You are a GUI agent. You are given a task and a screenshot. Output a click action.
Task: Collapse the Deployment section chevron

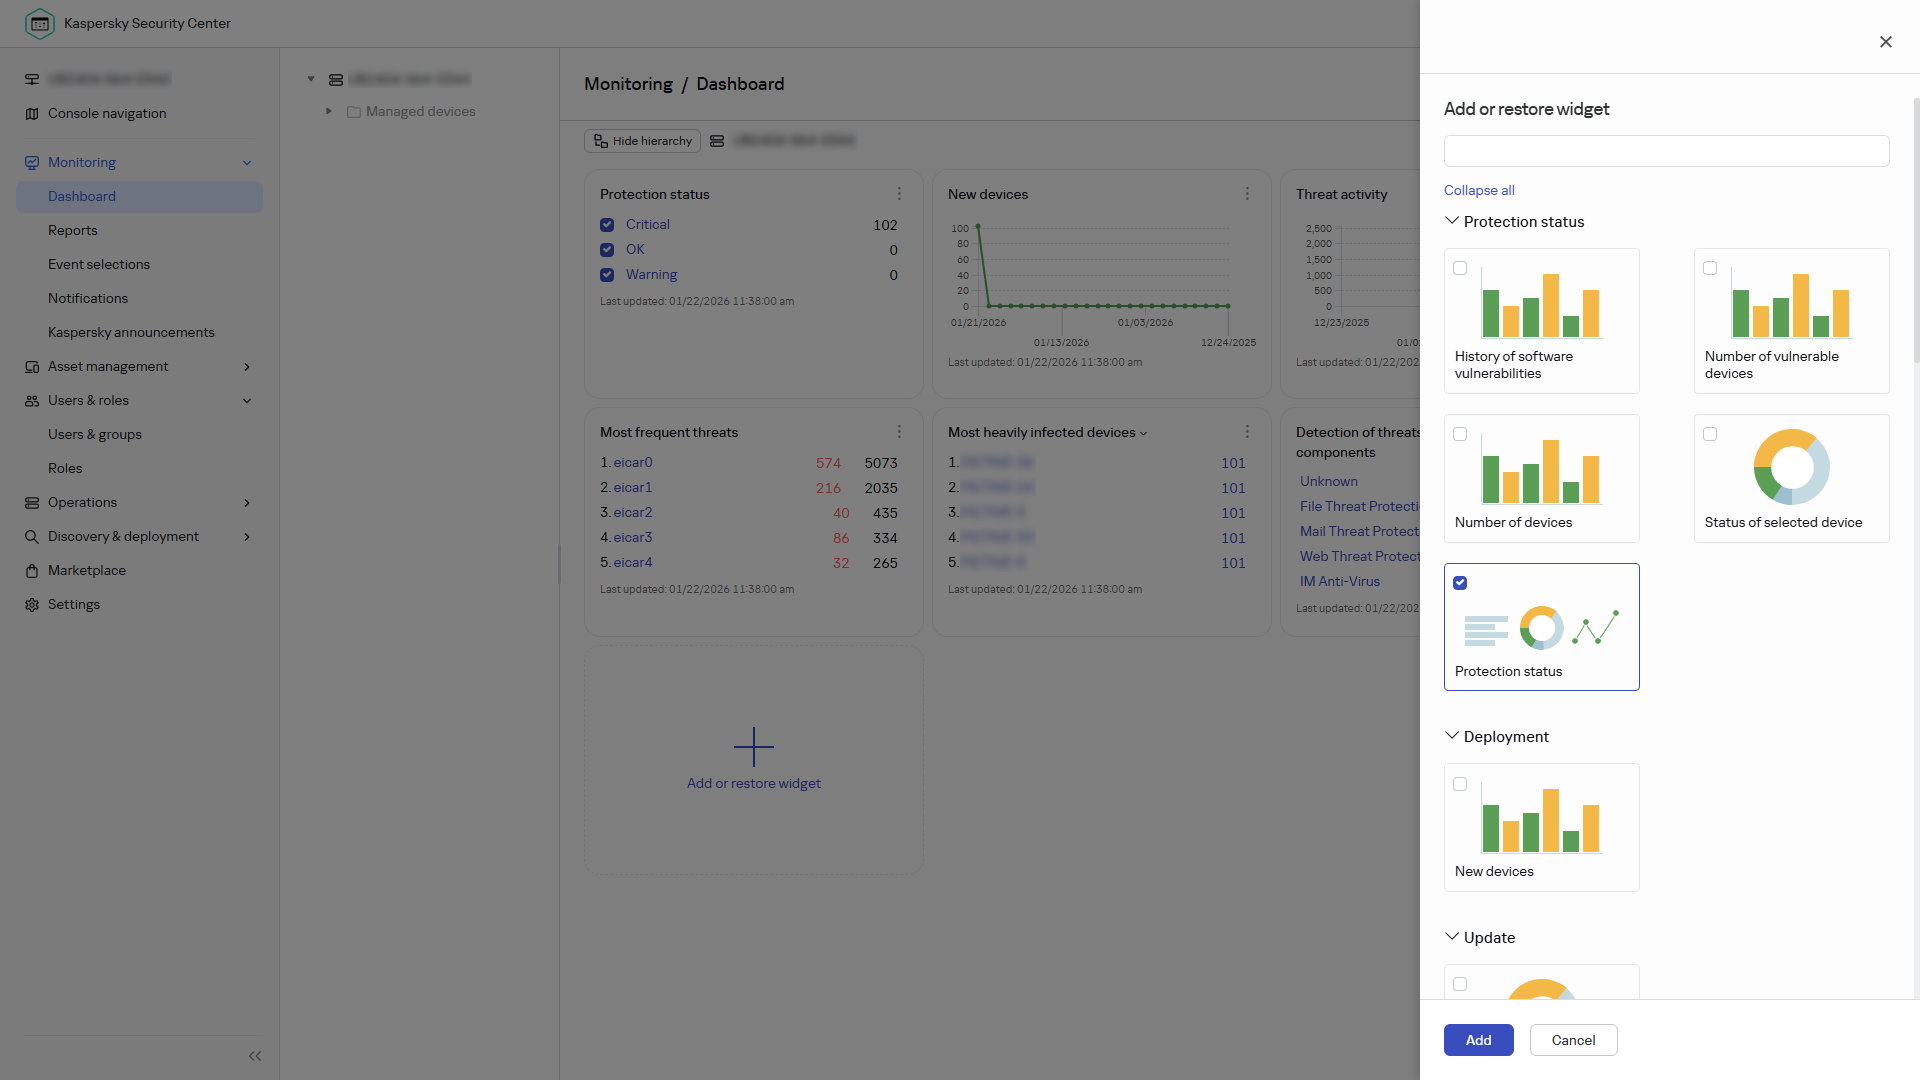point(1452,736)
